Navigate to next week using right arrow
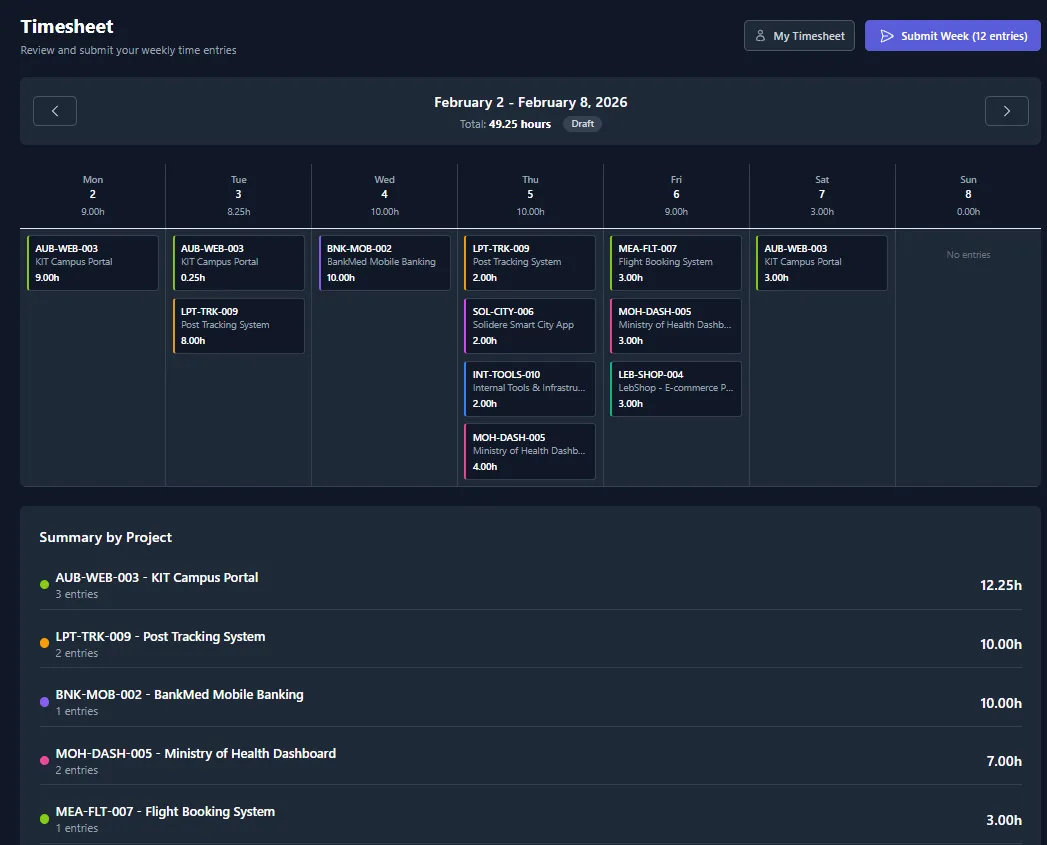Image resolution: width=1047 pixels, height=845 pixels. (x=1006, y=110)
